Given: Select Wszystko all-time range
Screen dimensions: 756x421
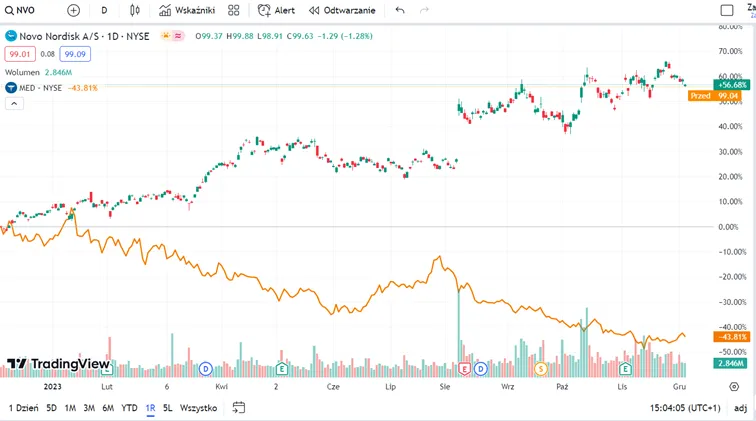Looking at the screenshot, I should (198, 408).
